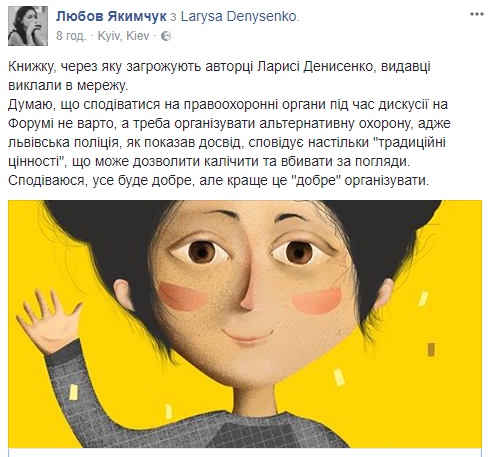
Task: Open the yellow illustrated book cover image
Action: [245, 323]
